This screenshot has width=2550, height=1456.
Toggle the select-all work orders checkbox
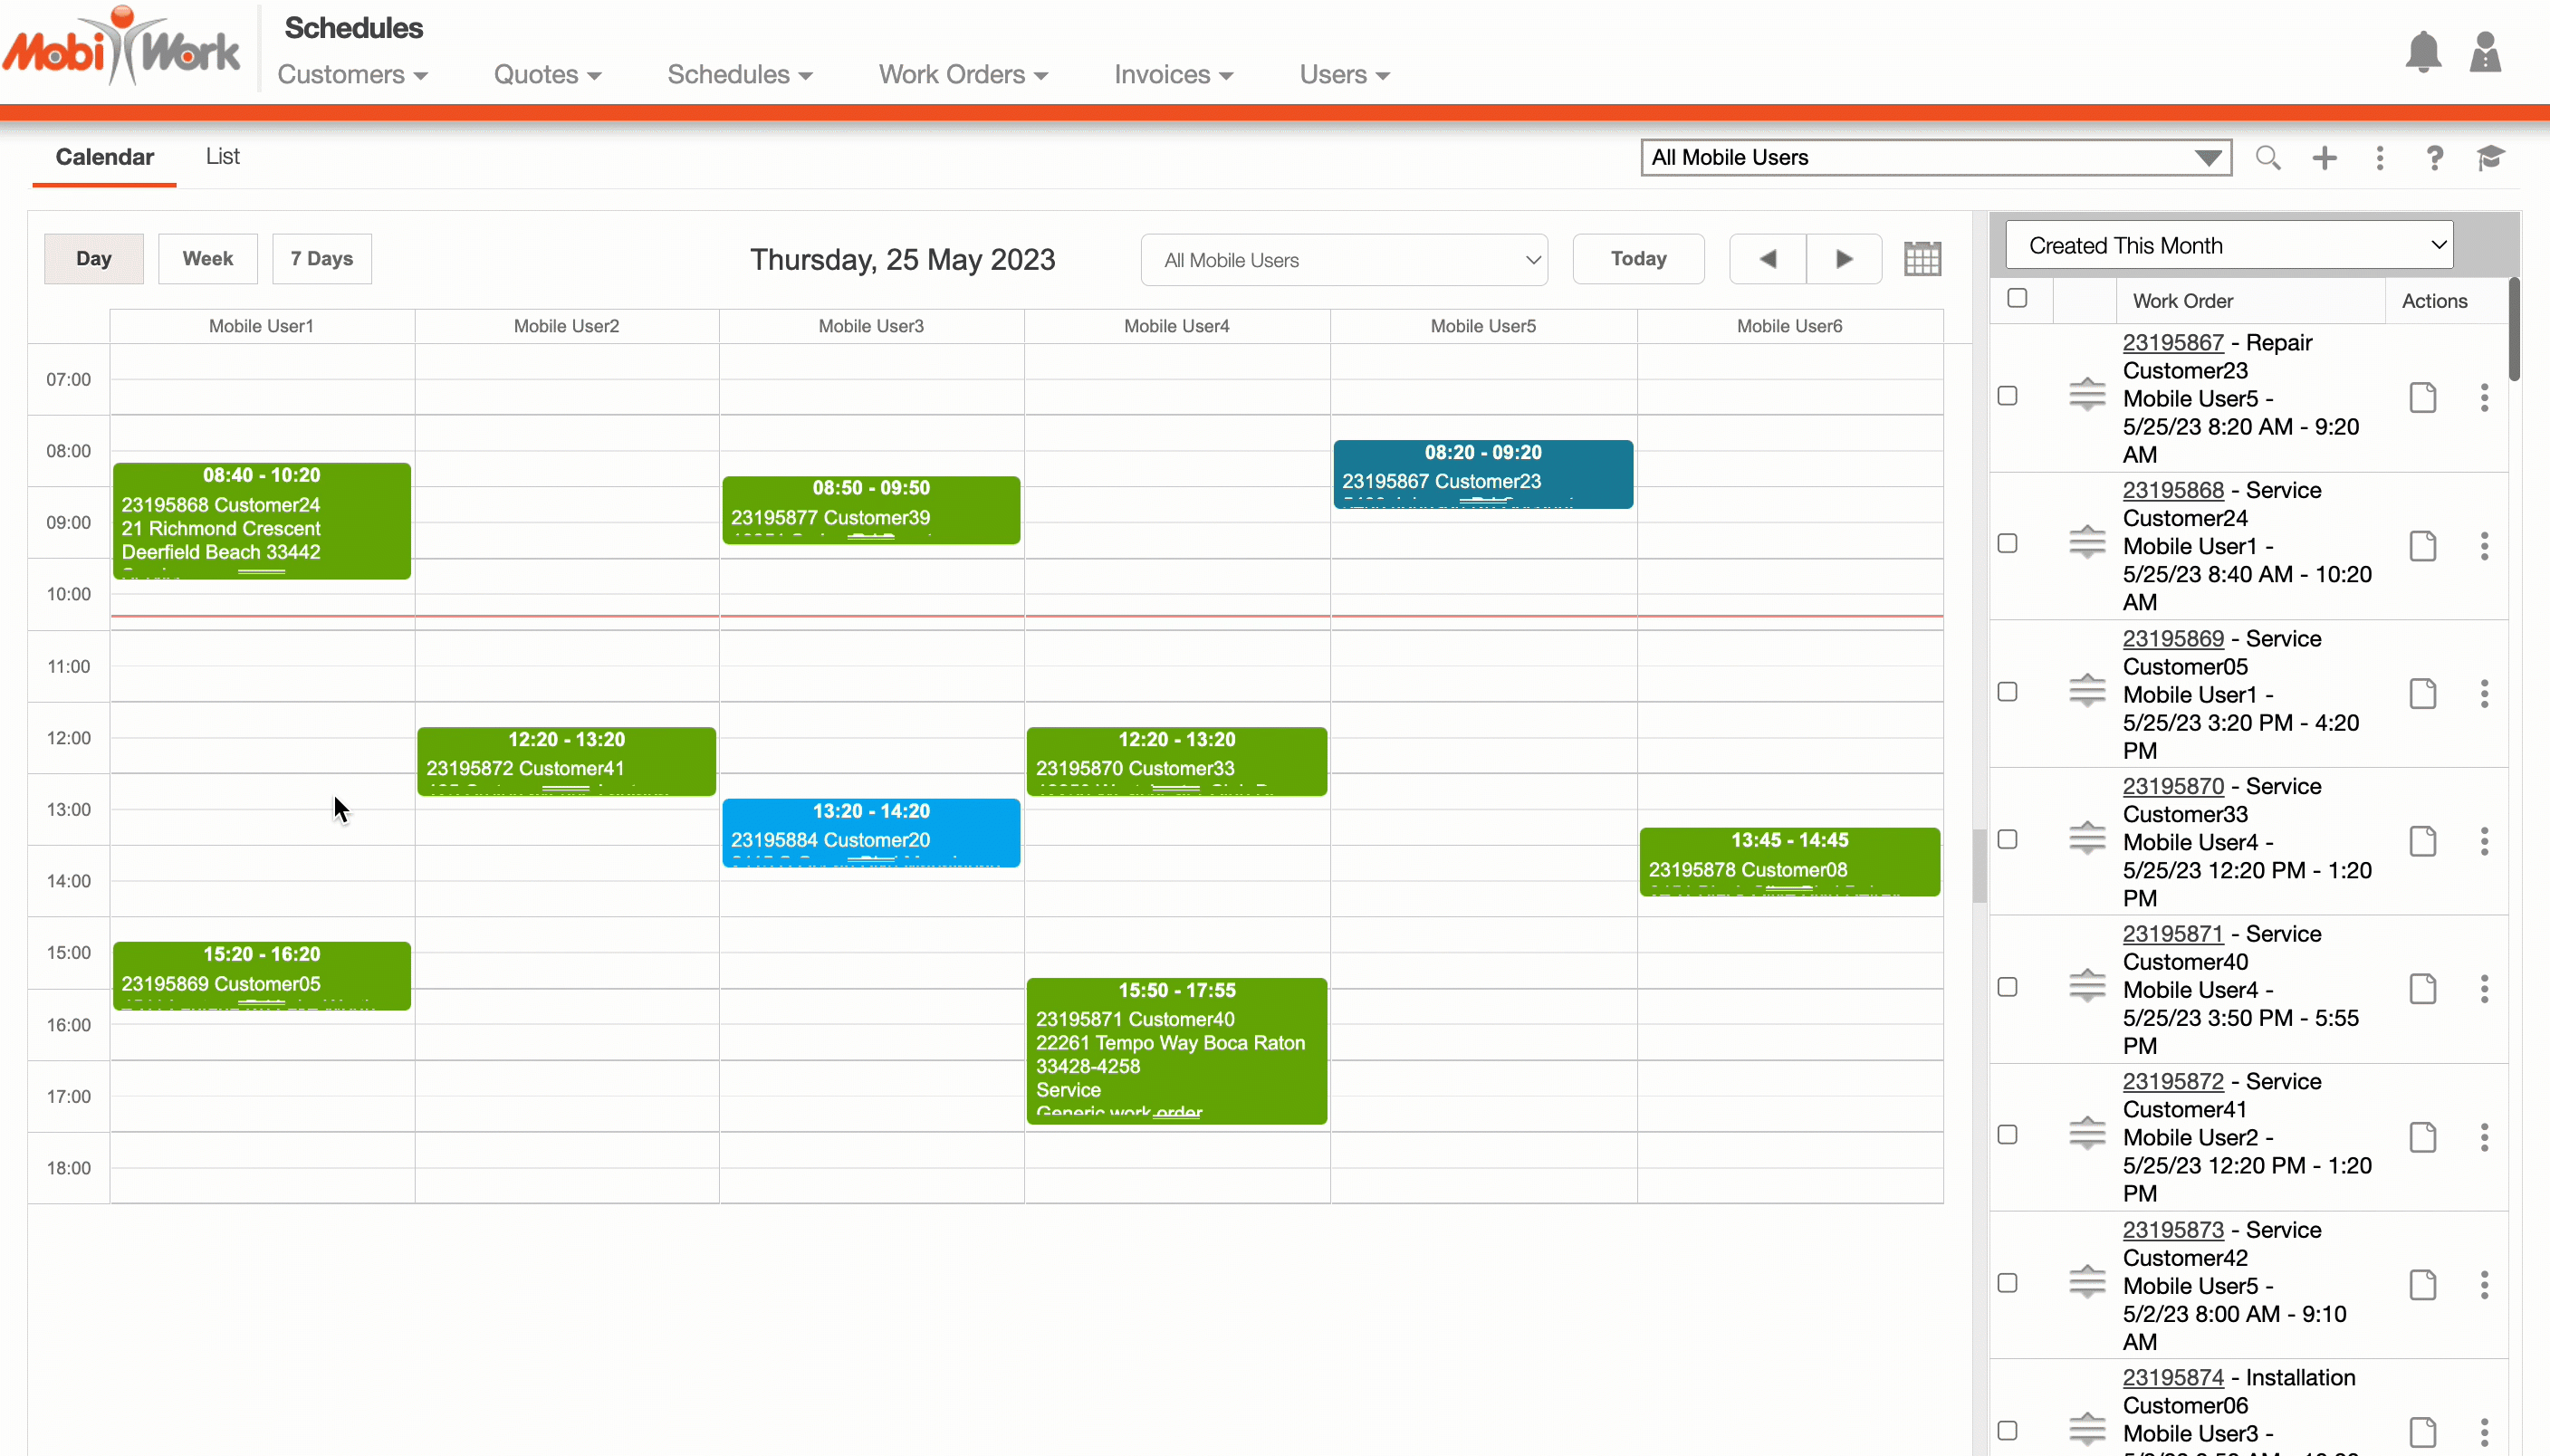[x=2017, y=299]
